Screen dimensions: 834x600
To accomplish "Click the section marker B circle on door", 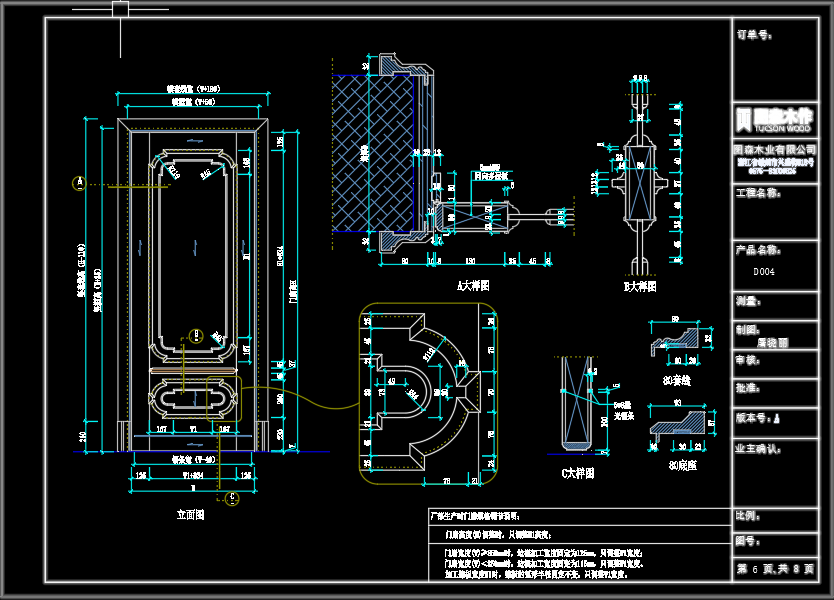I will click(196, 335).
